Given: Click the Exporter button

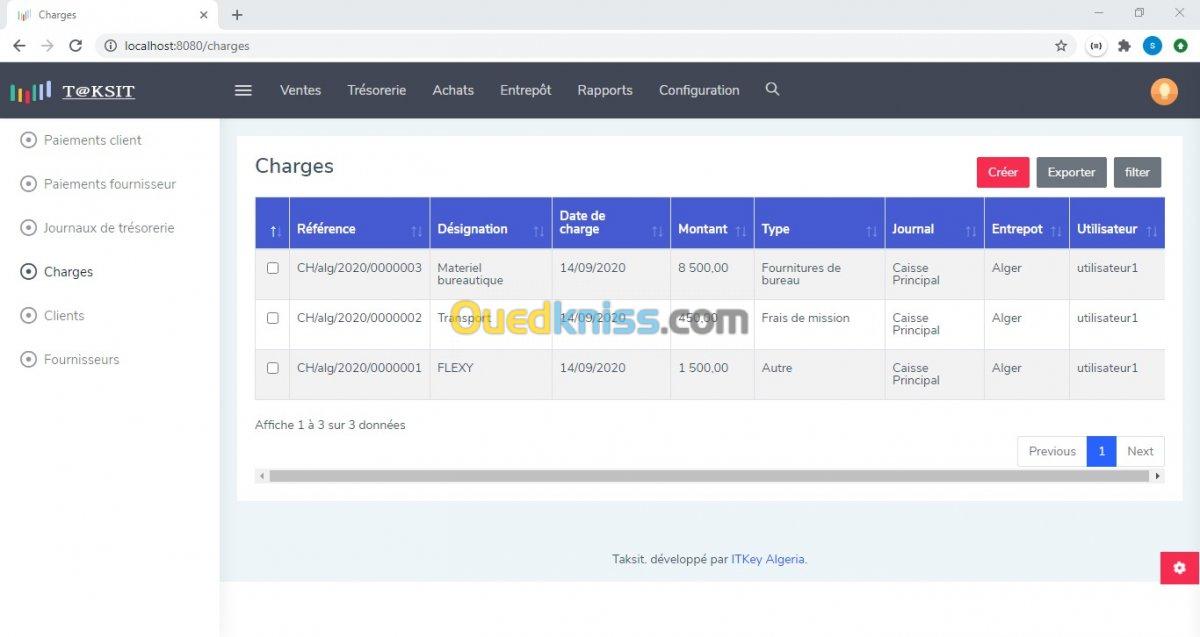Looking at the screenshot, I should click(1071, 172).
